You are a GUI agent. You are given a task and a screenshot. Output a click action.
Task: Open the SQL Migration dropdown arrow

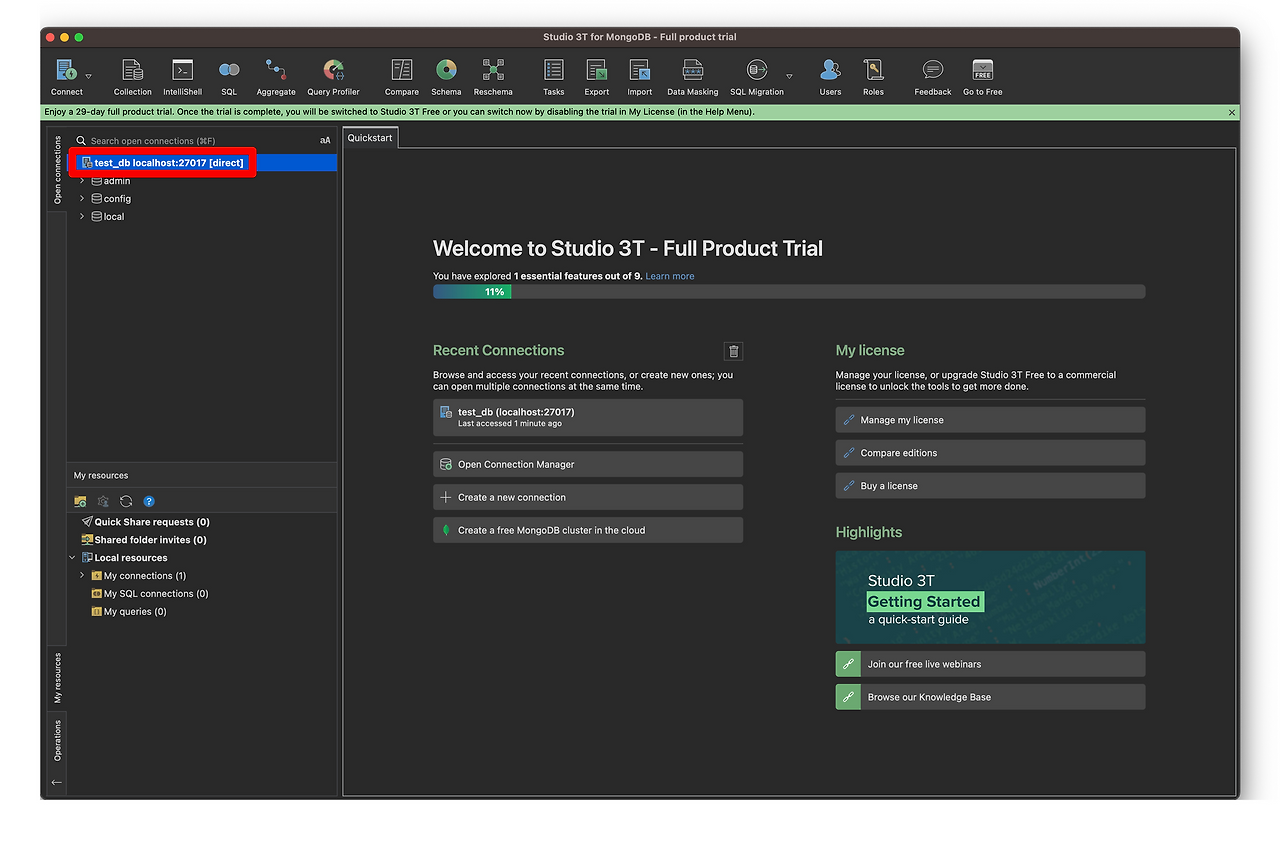pyautogui.click(x=789, y=76)
